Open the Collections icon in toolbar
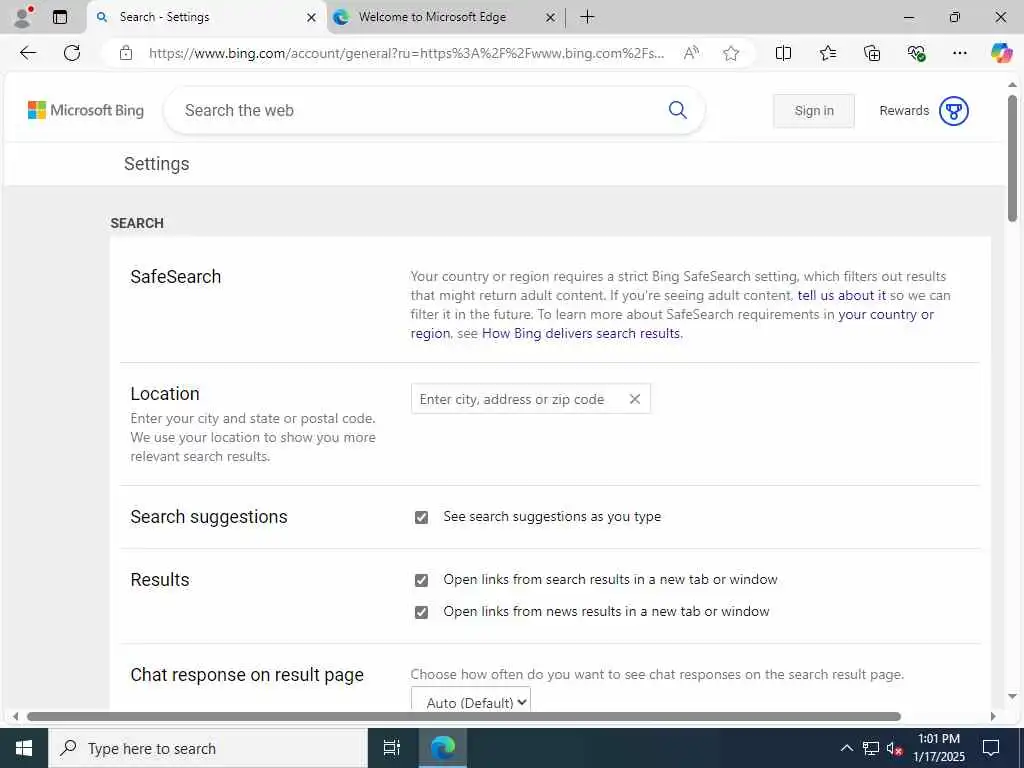 point(872,53)
